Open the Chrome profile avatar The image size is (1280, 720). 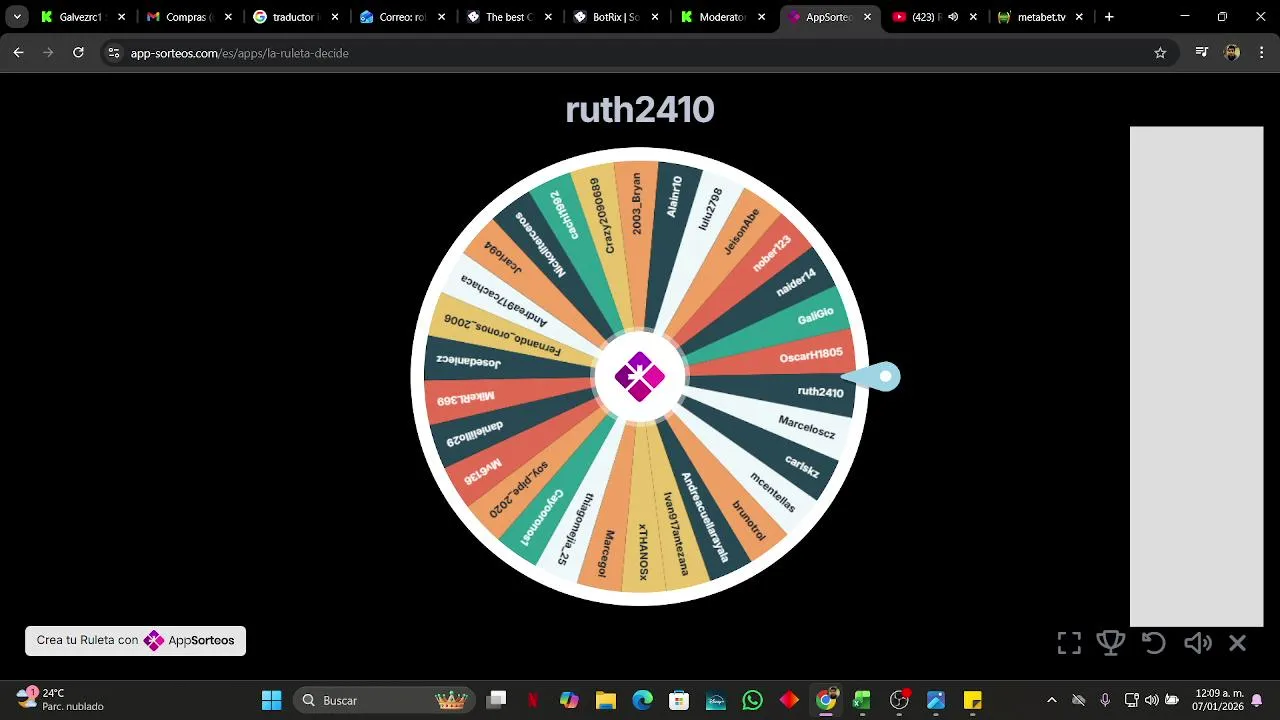(x=1232, y=53)
